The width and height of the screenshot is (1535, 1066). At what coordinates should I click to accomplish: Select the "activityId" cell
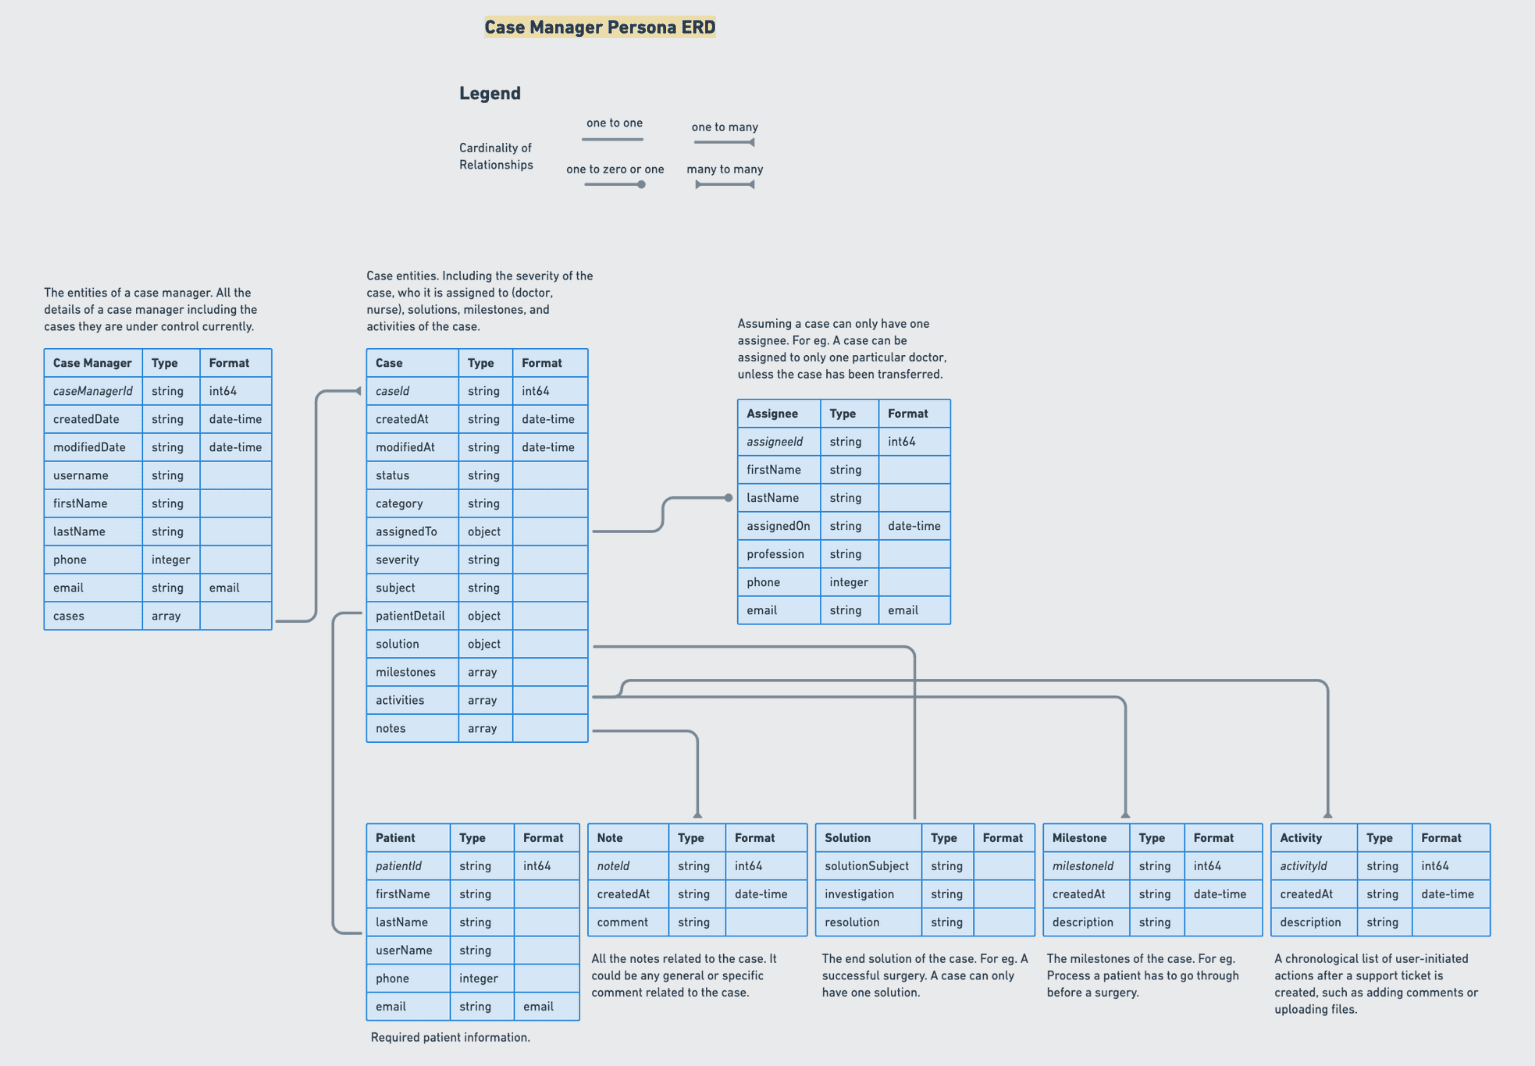coord(1315,866)
